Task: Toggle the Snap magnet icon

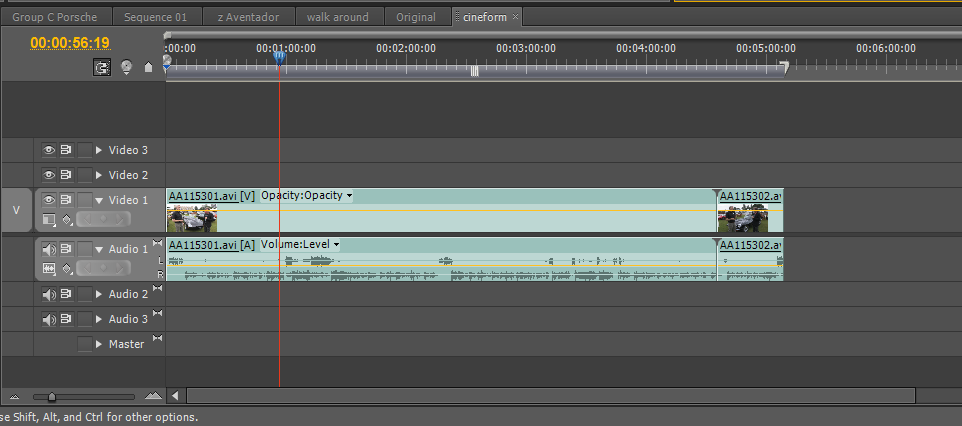Action: [x=102, y=68]
